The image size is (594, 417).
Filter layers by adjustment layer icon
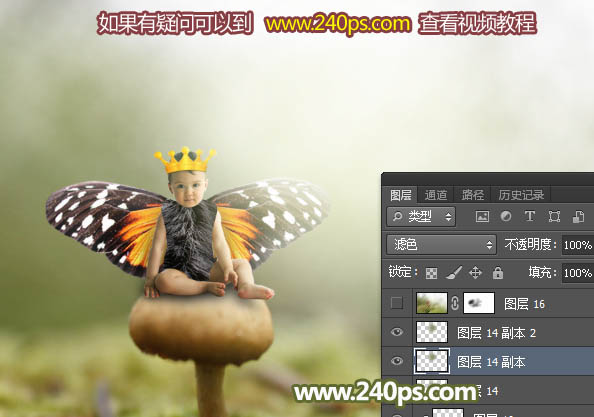(x=506, y=217)
